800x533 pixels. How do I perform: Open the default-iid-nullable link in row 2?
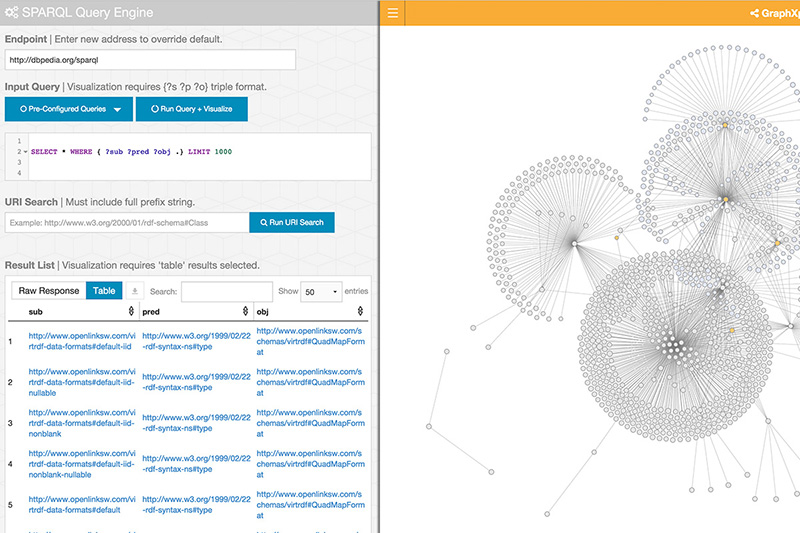(80, 383)
